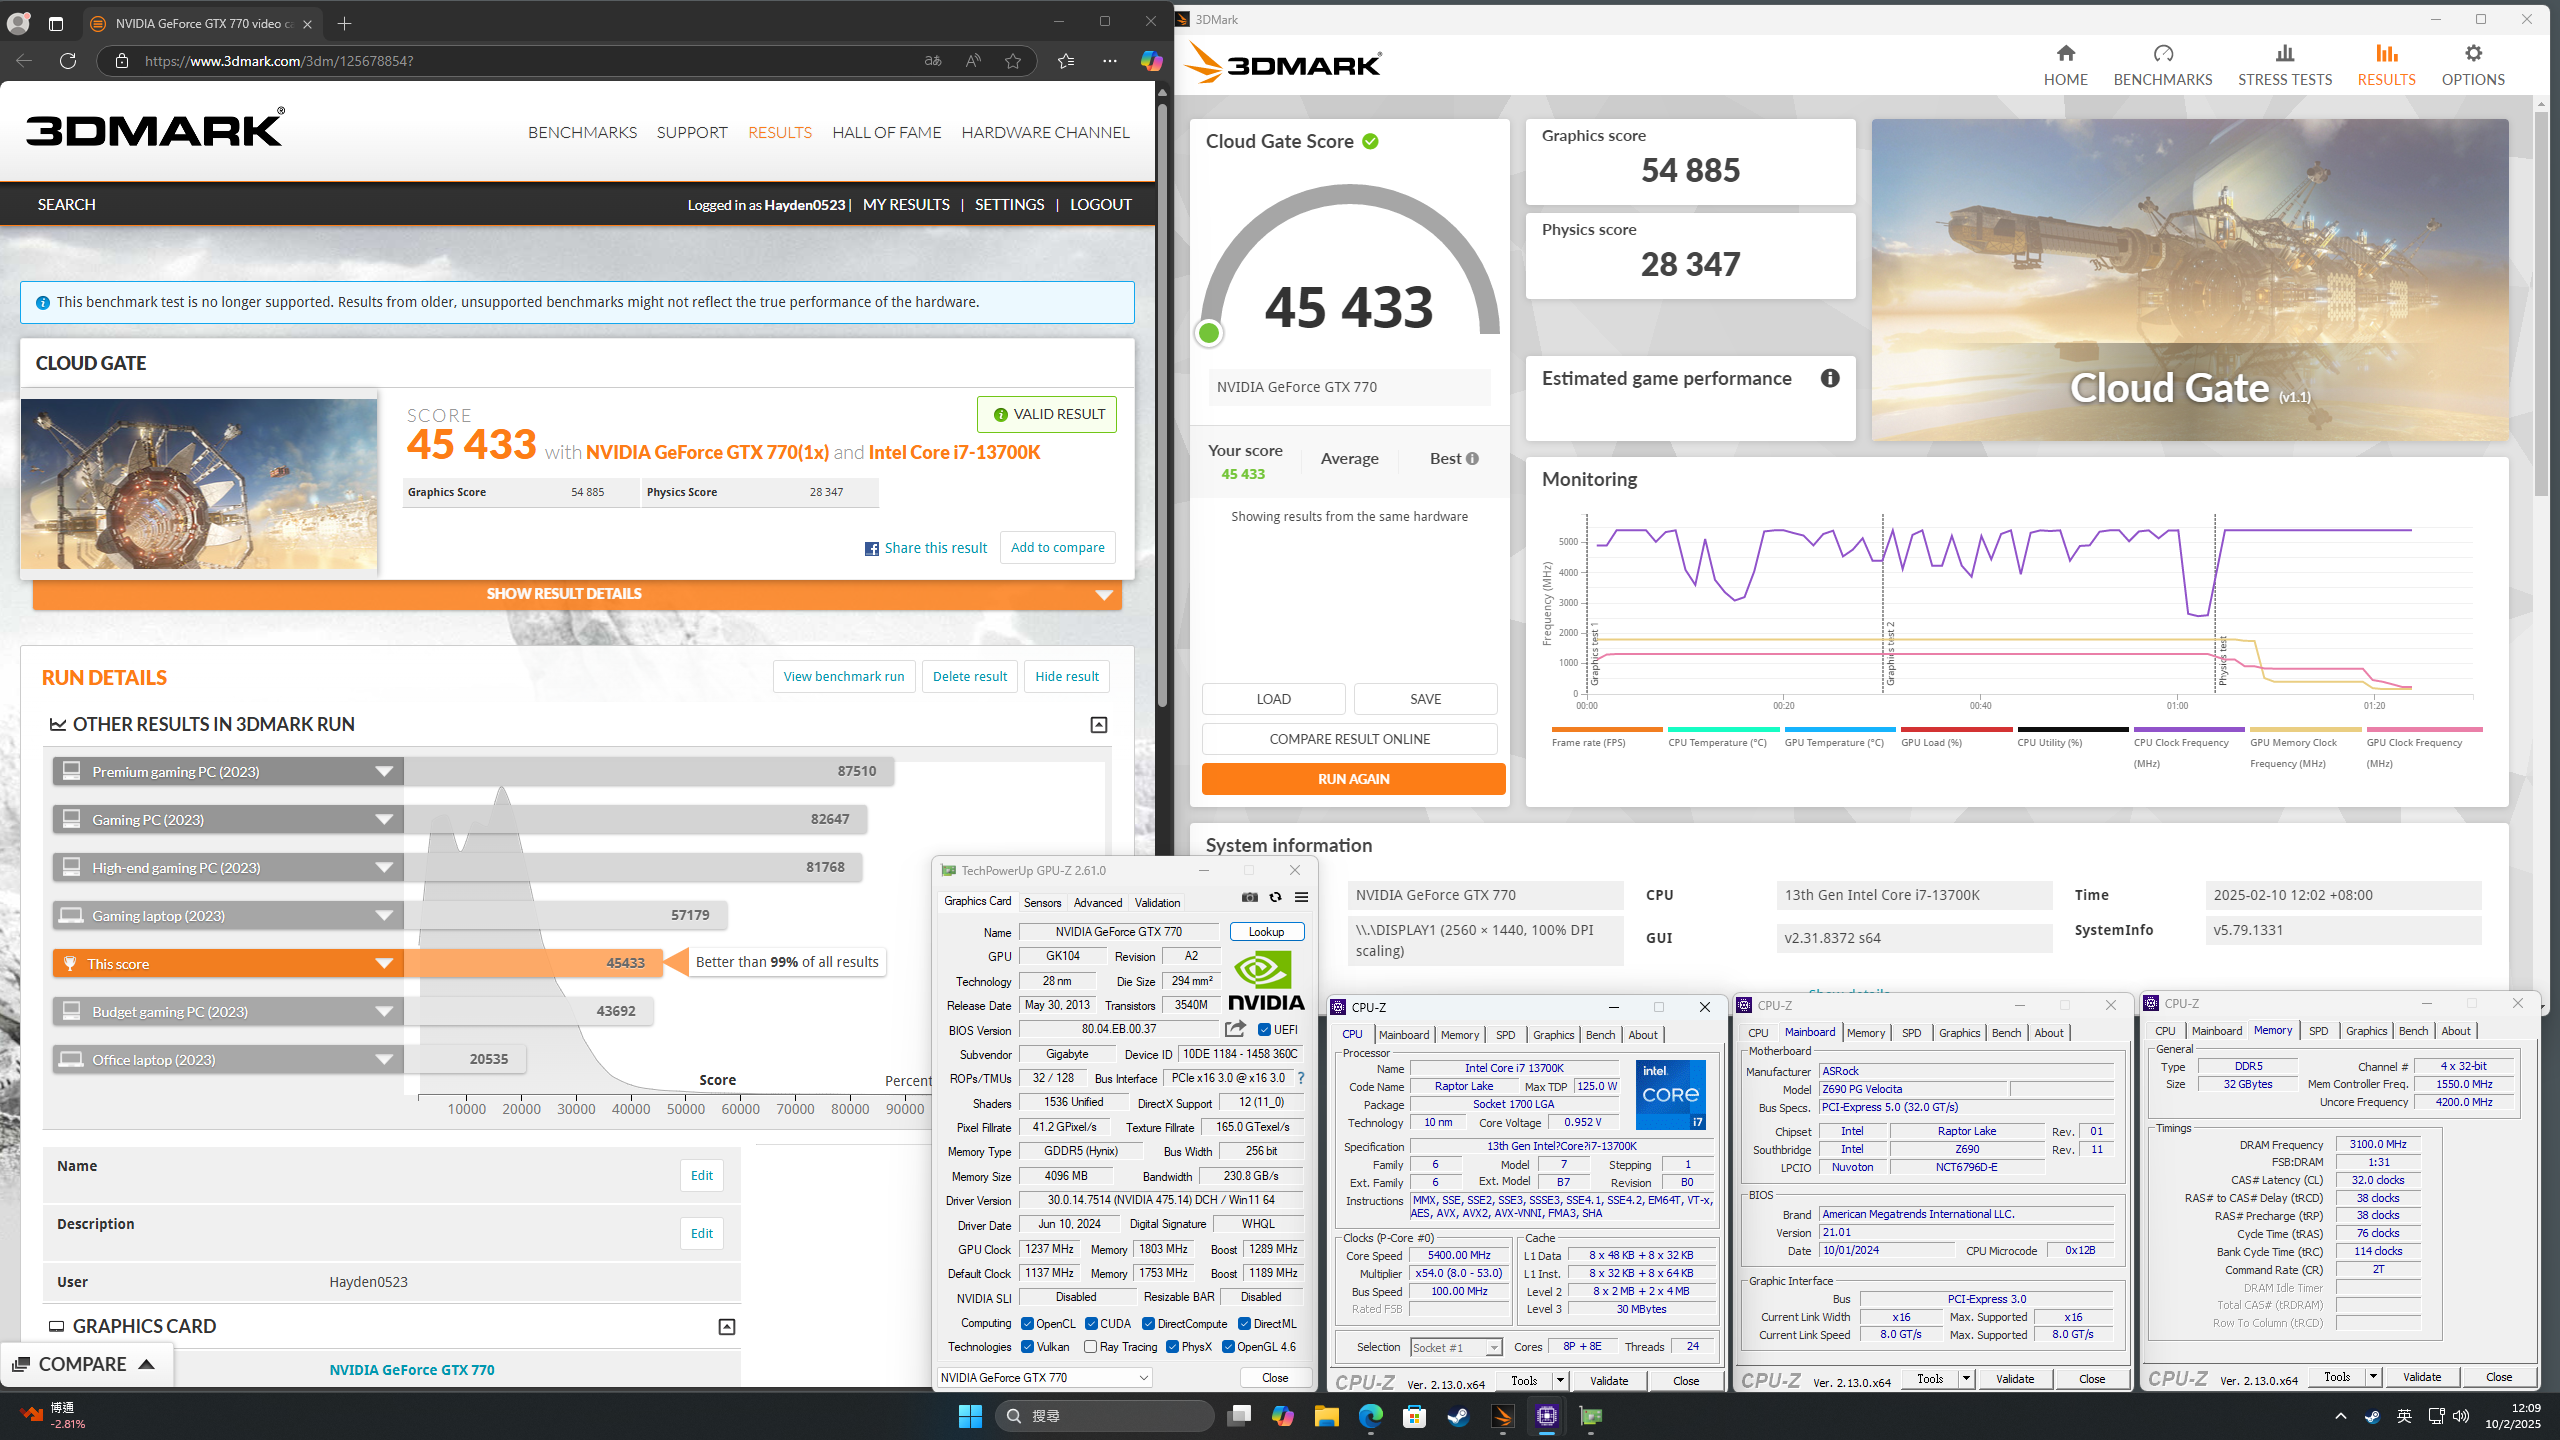Open the Favorites list icon in Edge

[x=1066, y=61]
